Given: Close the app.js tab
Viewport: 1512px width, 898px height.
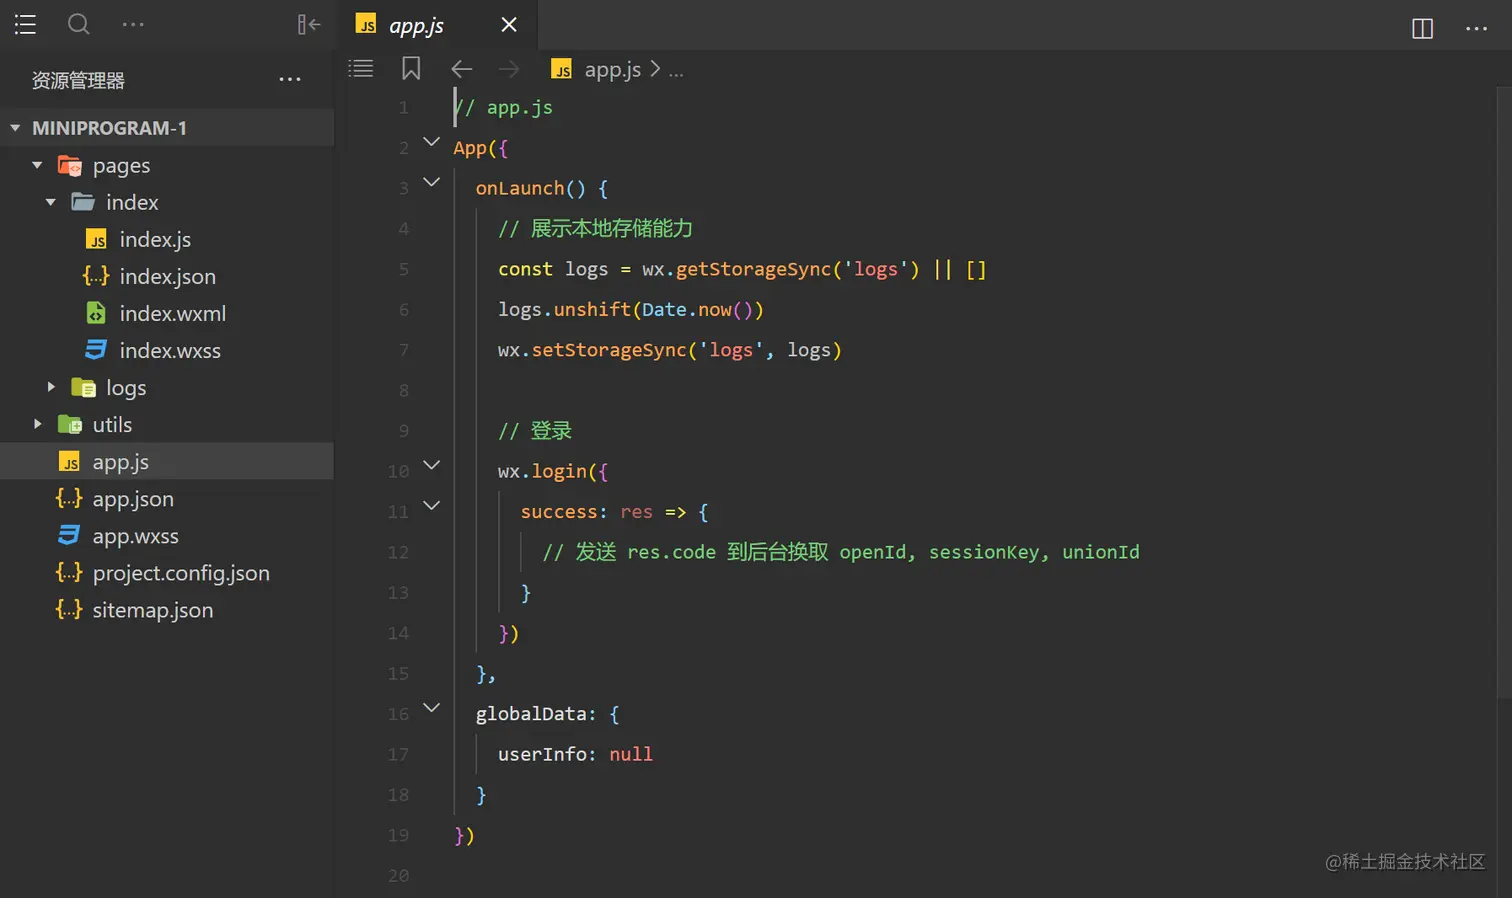Looking at the screenshot, I should (509, 25).
